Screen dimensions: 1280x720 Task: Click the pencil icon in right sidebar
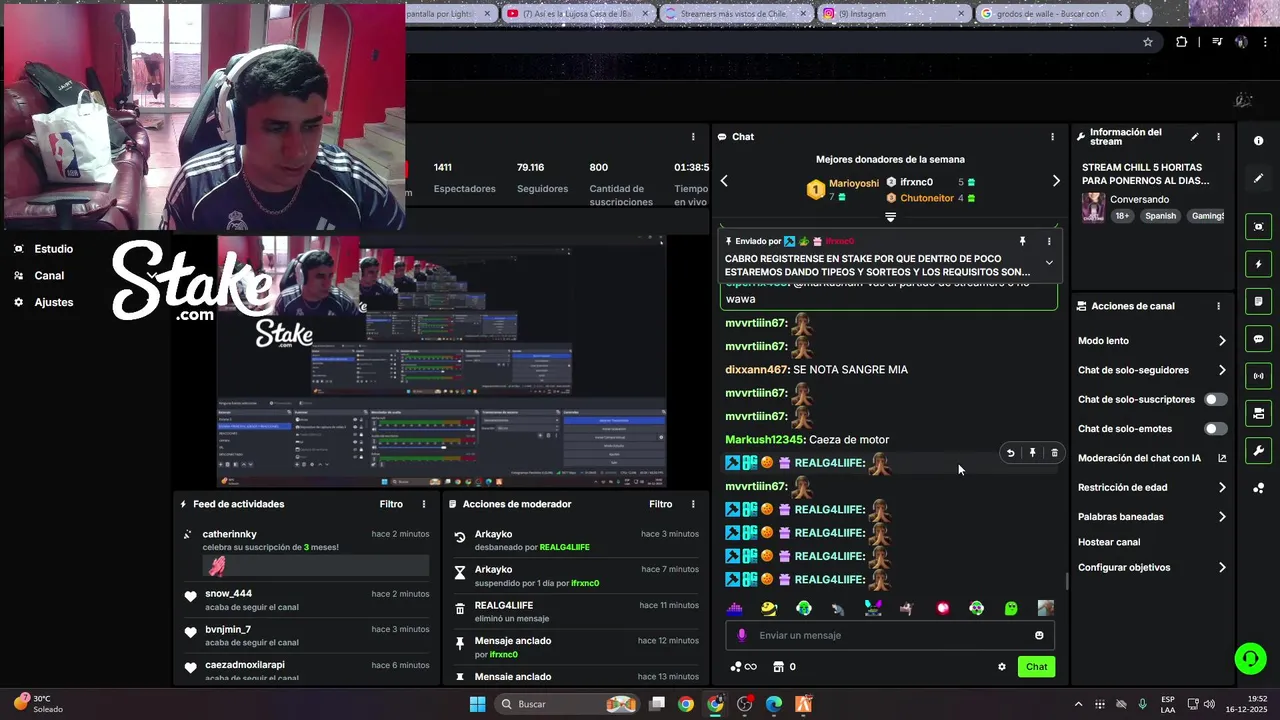[1258, 178]
